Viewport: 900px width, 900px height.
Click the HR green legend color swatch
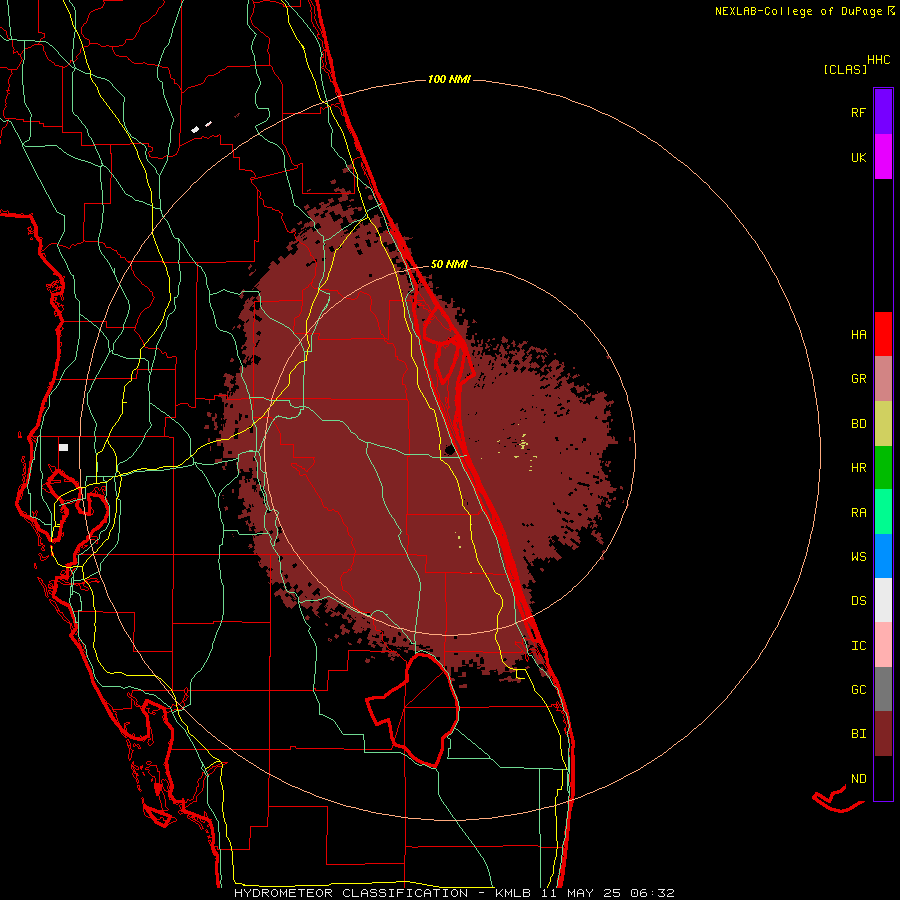click(x=883, y=467)
